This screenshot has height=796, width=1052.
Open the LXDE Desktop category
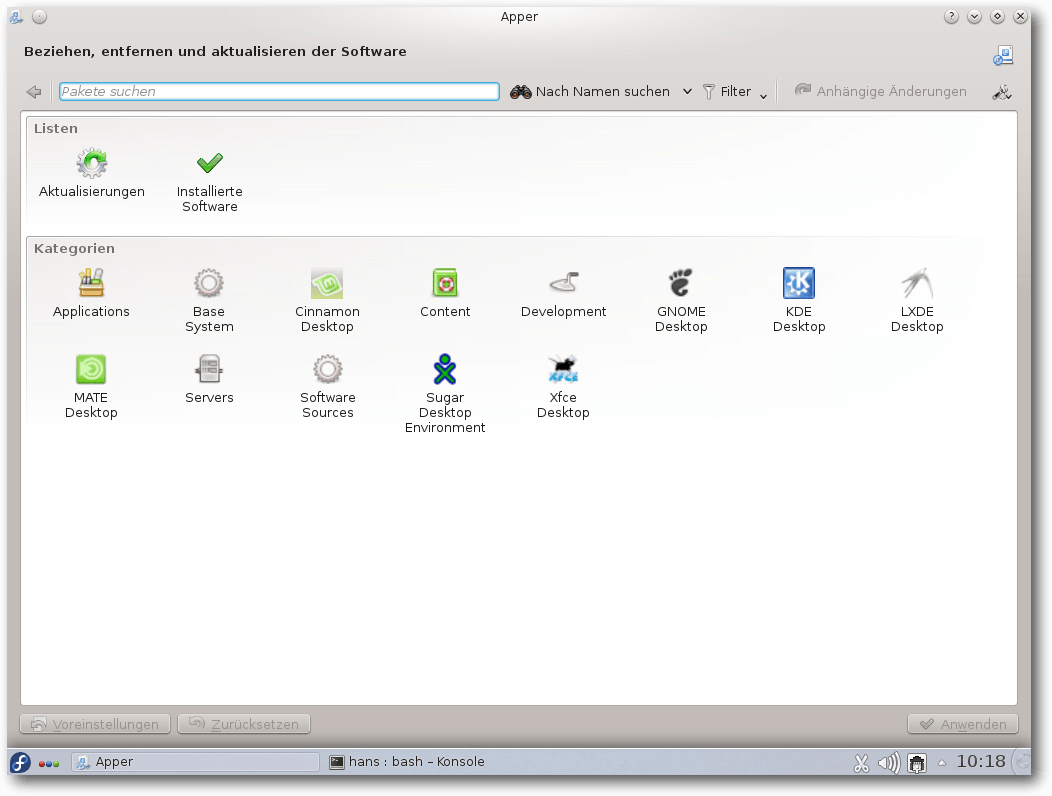916,301
